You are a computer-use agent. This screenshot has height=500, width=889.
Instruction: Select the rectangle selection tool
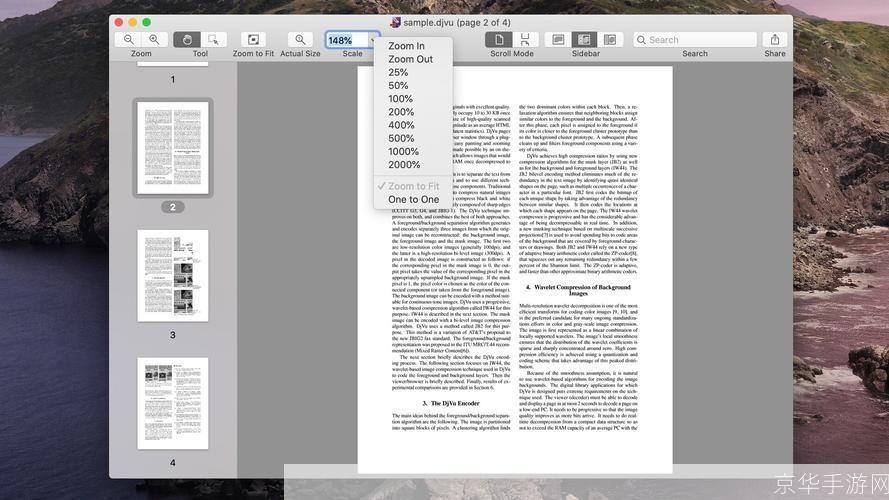(x=213, y=39)
